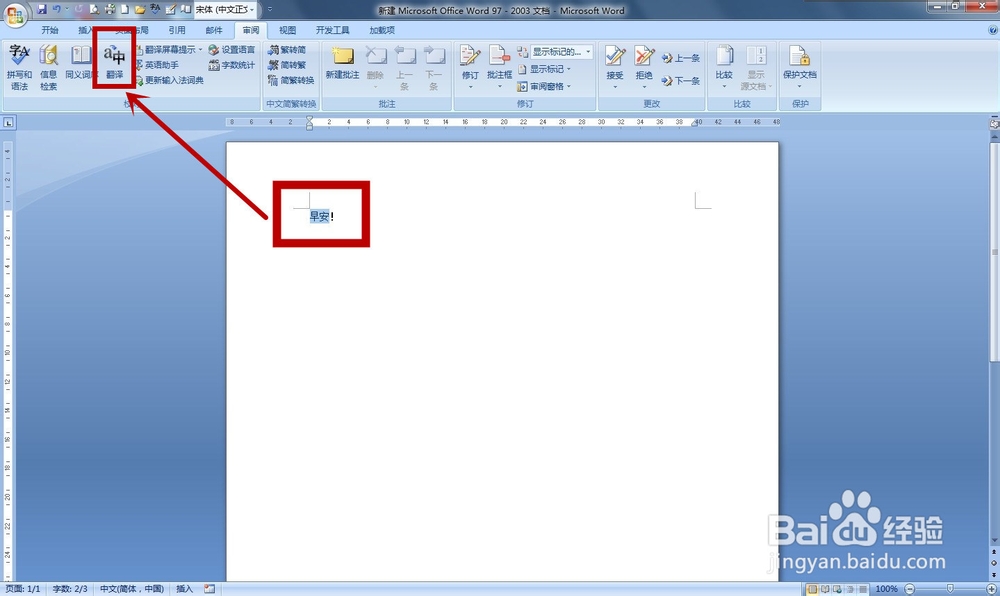Switch to the Add-Ins (加载项) tab
This screenshot has height=596, width=1000.
click(381, 30)
